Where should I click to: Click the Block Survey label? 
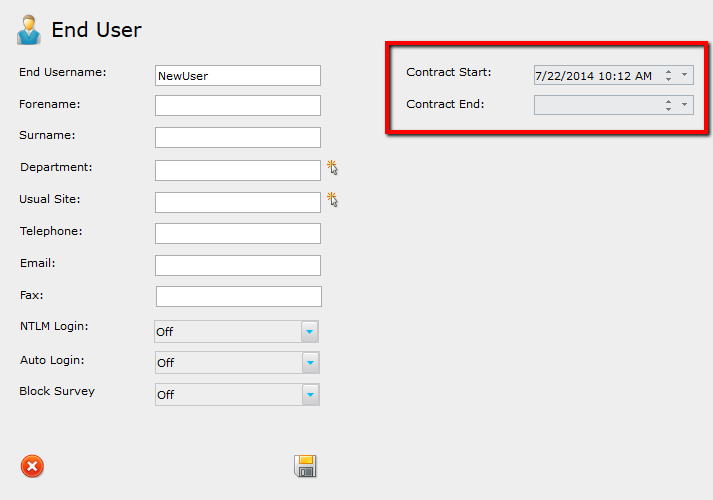click(x=57, y=391)
